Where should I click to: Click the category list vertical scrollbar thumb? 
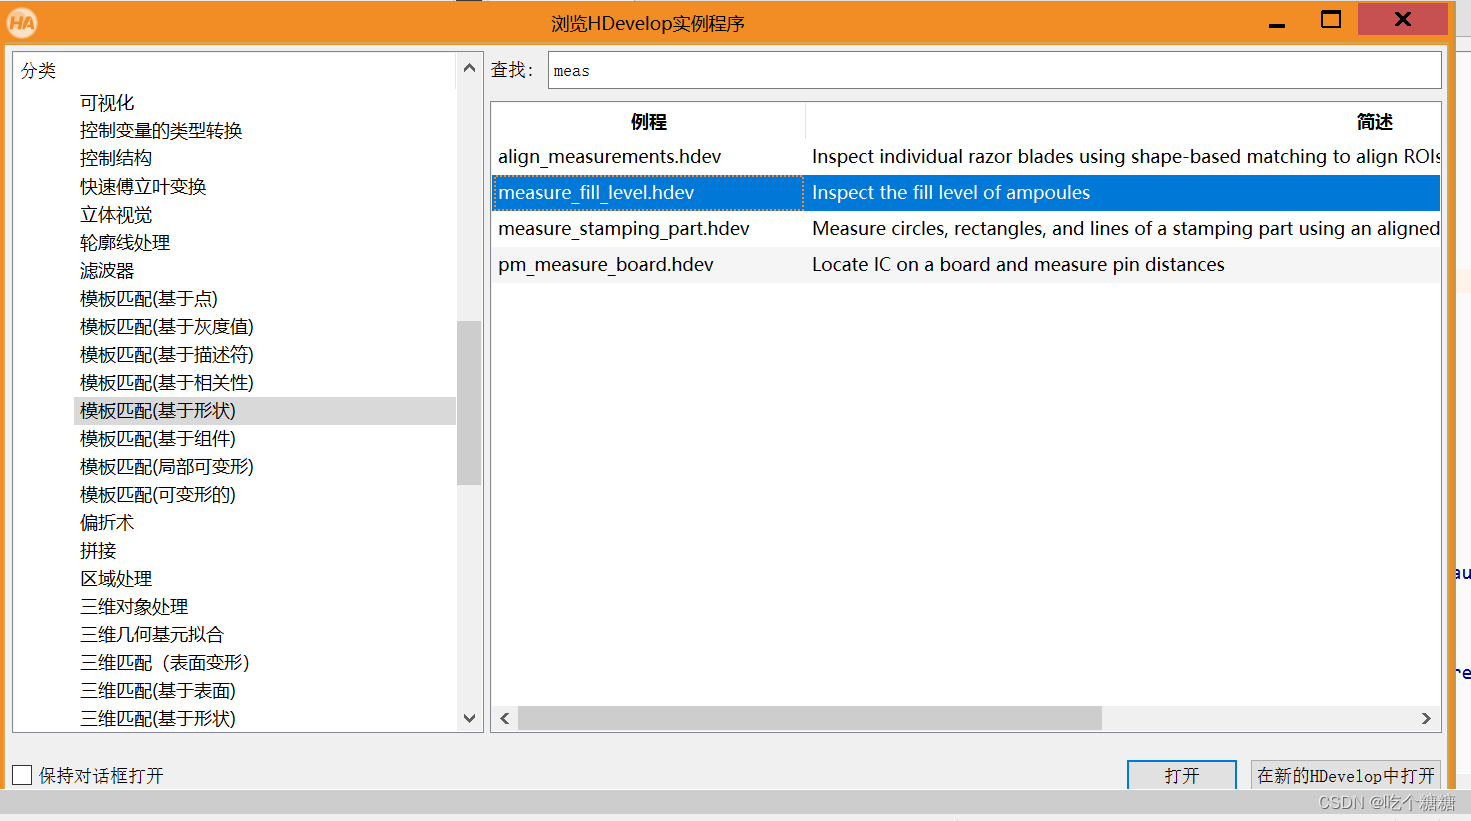tap(469, 403)
